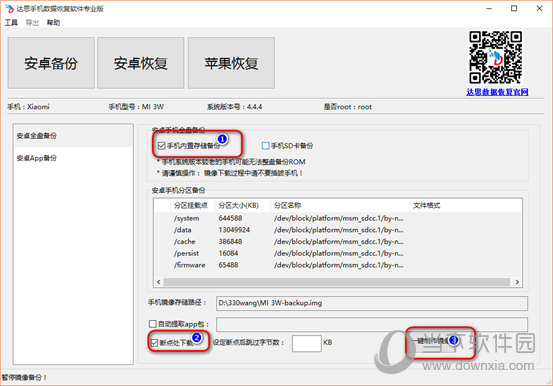This screenshot has width=553, height=386.
Task: Select the /persist partition row
Action: point(338,253)
